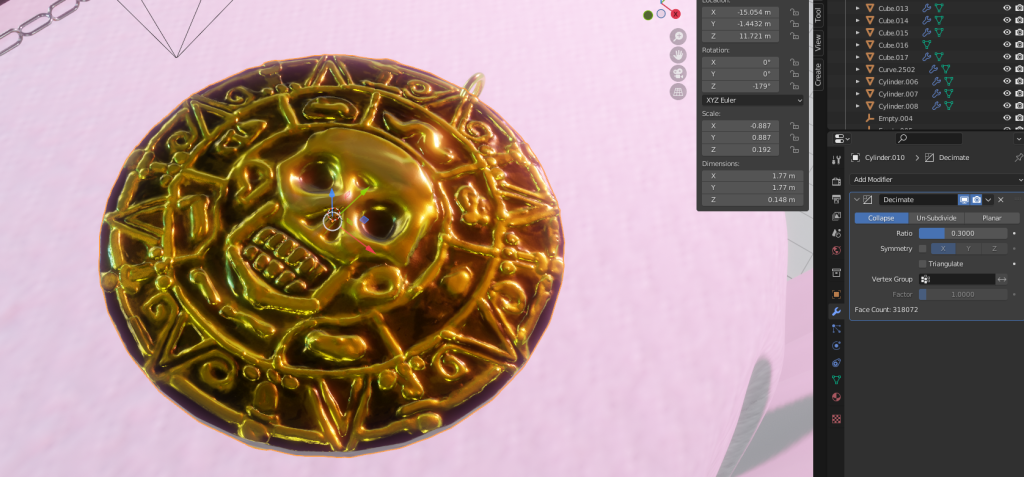Switch to the View sidebar tab

click(x=818, y=43)
